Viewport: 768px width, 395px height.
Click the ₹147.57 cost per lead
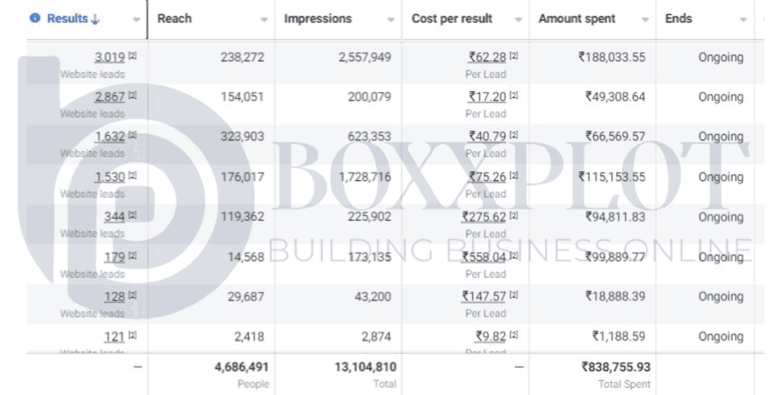click(484, 296)
